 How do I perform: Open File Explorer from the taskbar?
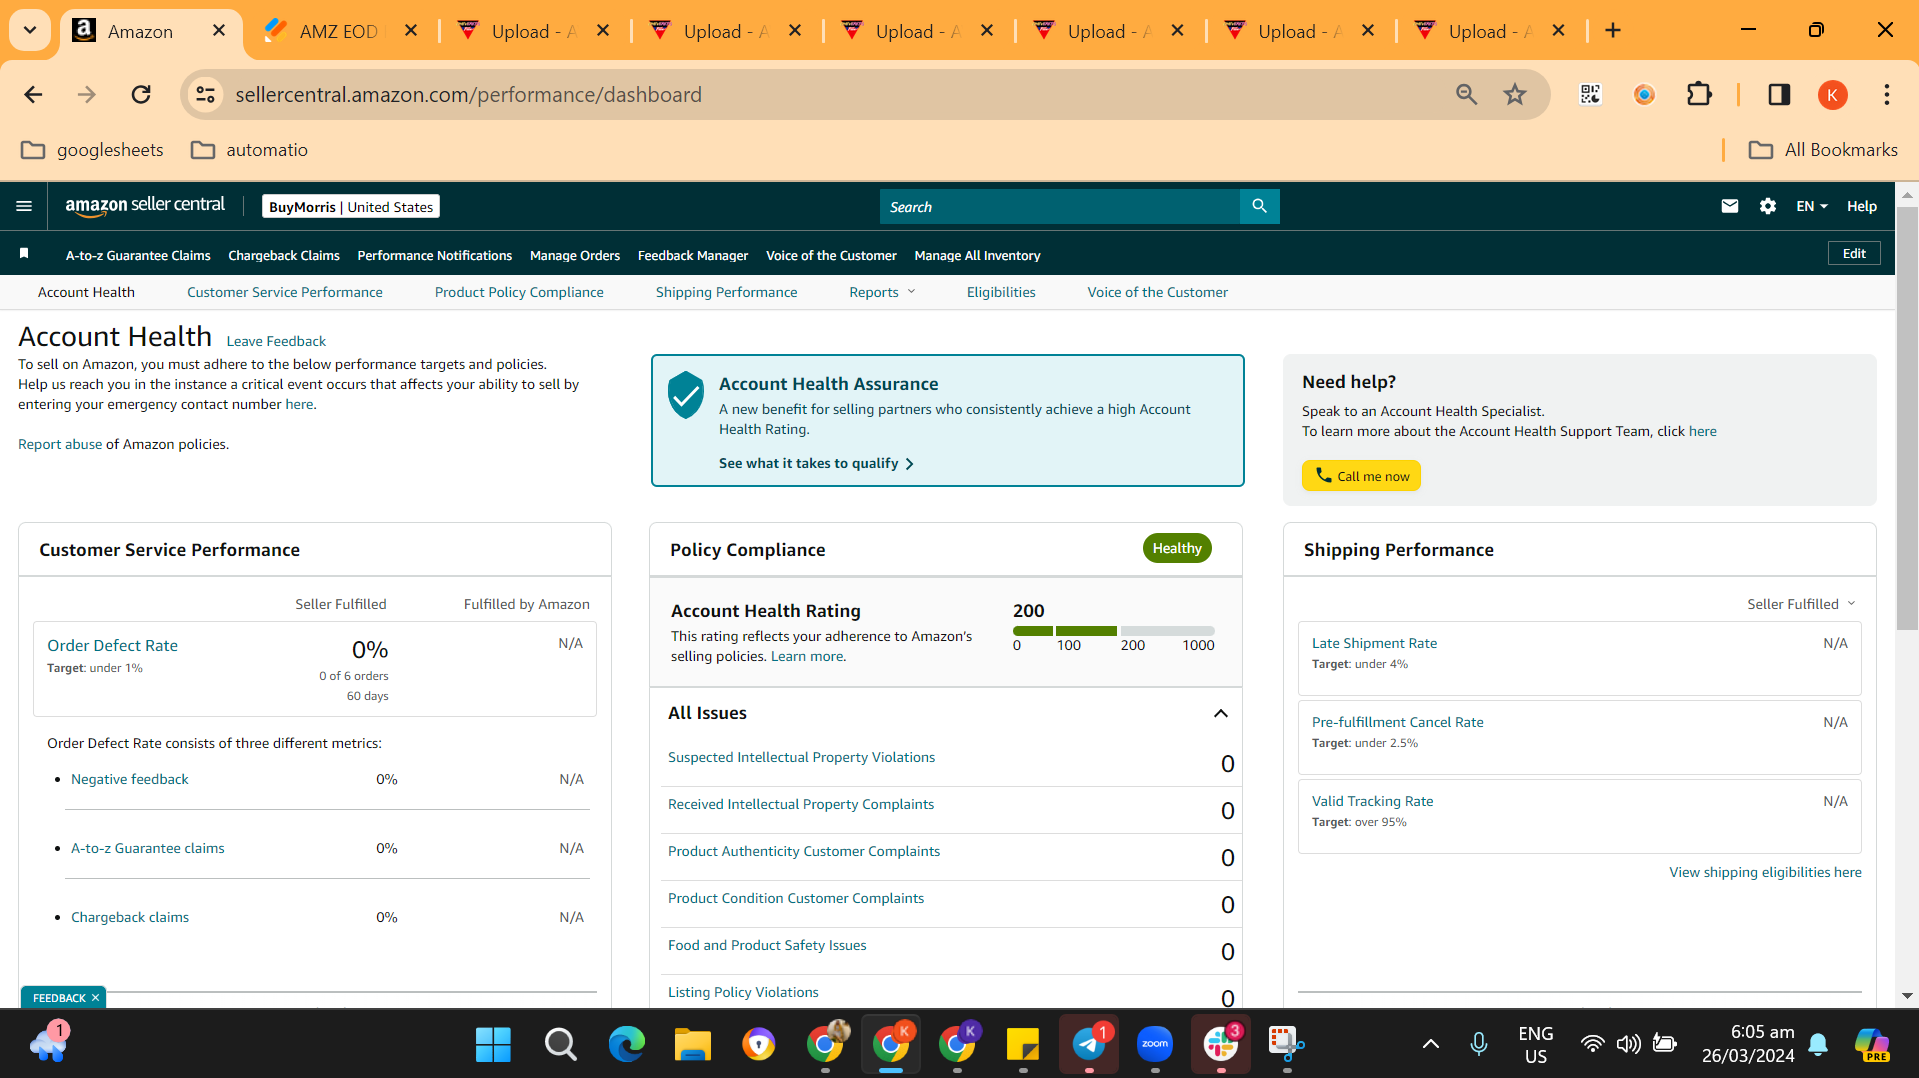(x=692, y=1045)
